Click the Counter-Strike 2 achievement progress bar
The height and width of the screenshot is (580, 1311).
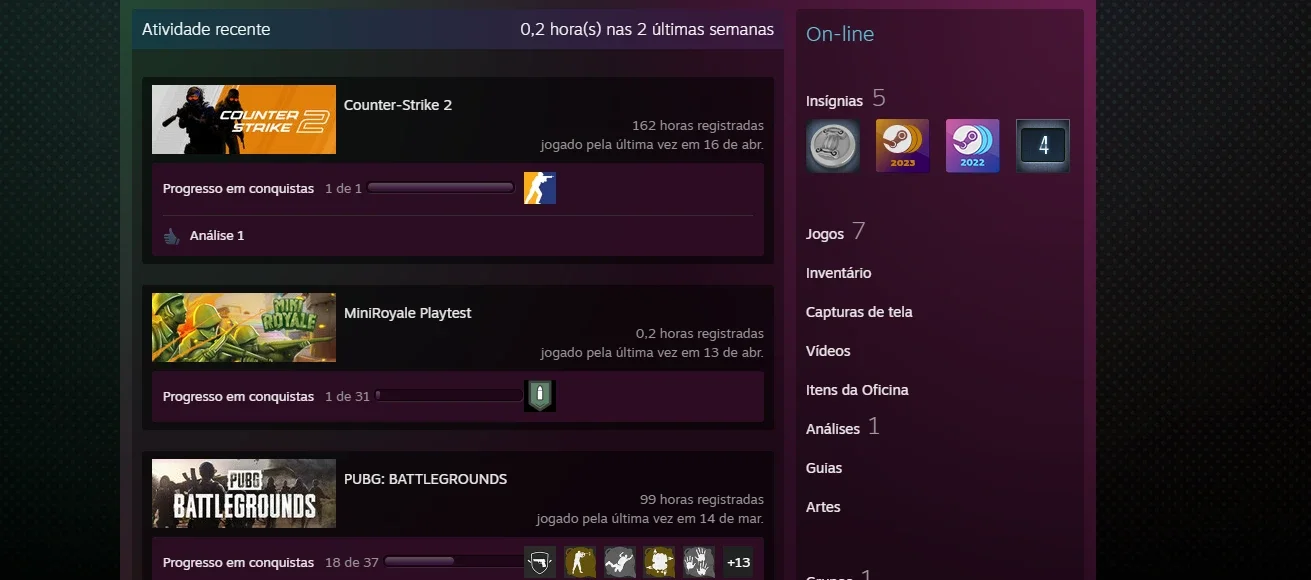[441, 188]
